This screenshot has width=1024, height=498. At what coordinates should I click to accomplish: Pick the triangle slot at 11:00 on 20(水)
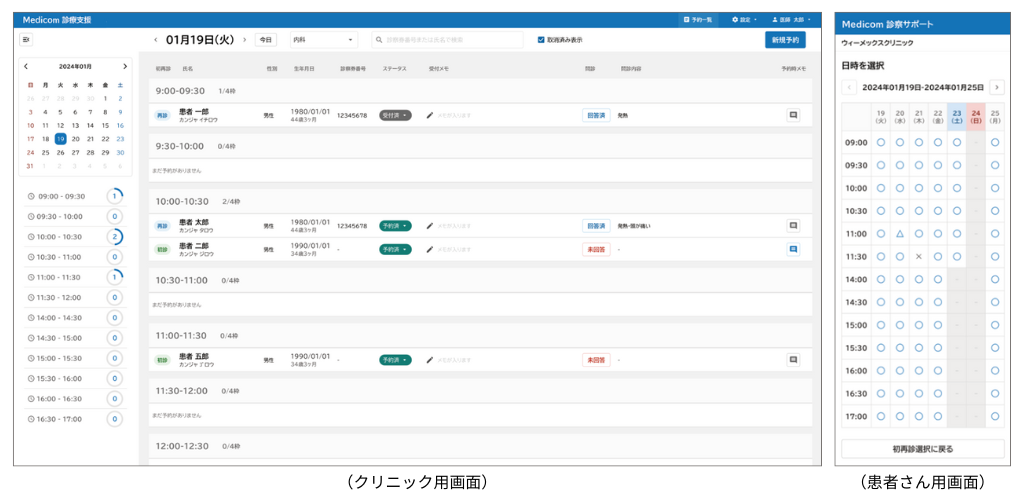coord(899,234)
